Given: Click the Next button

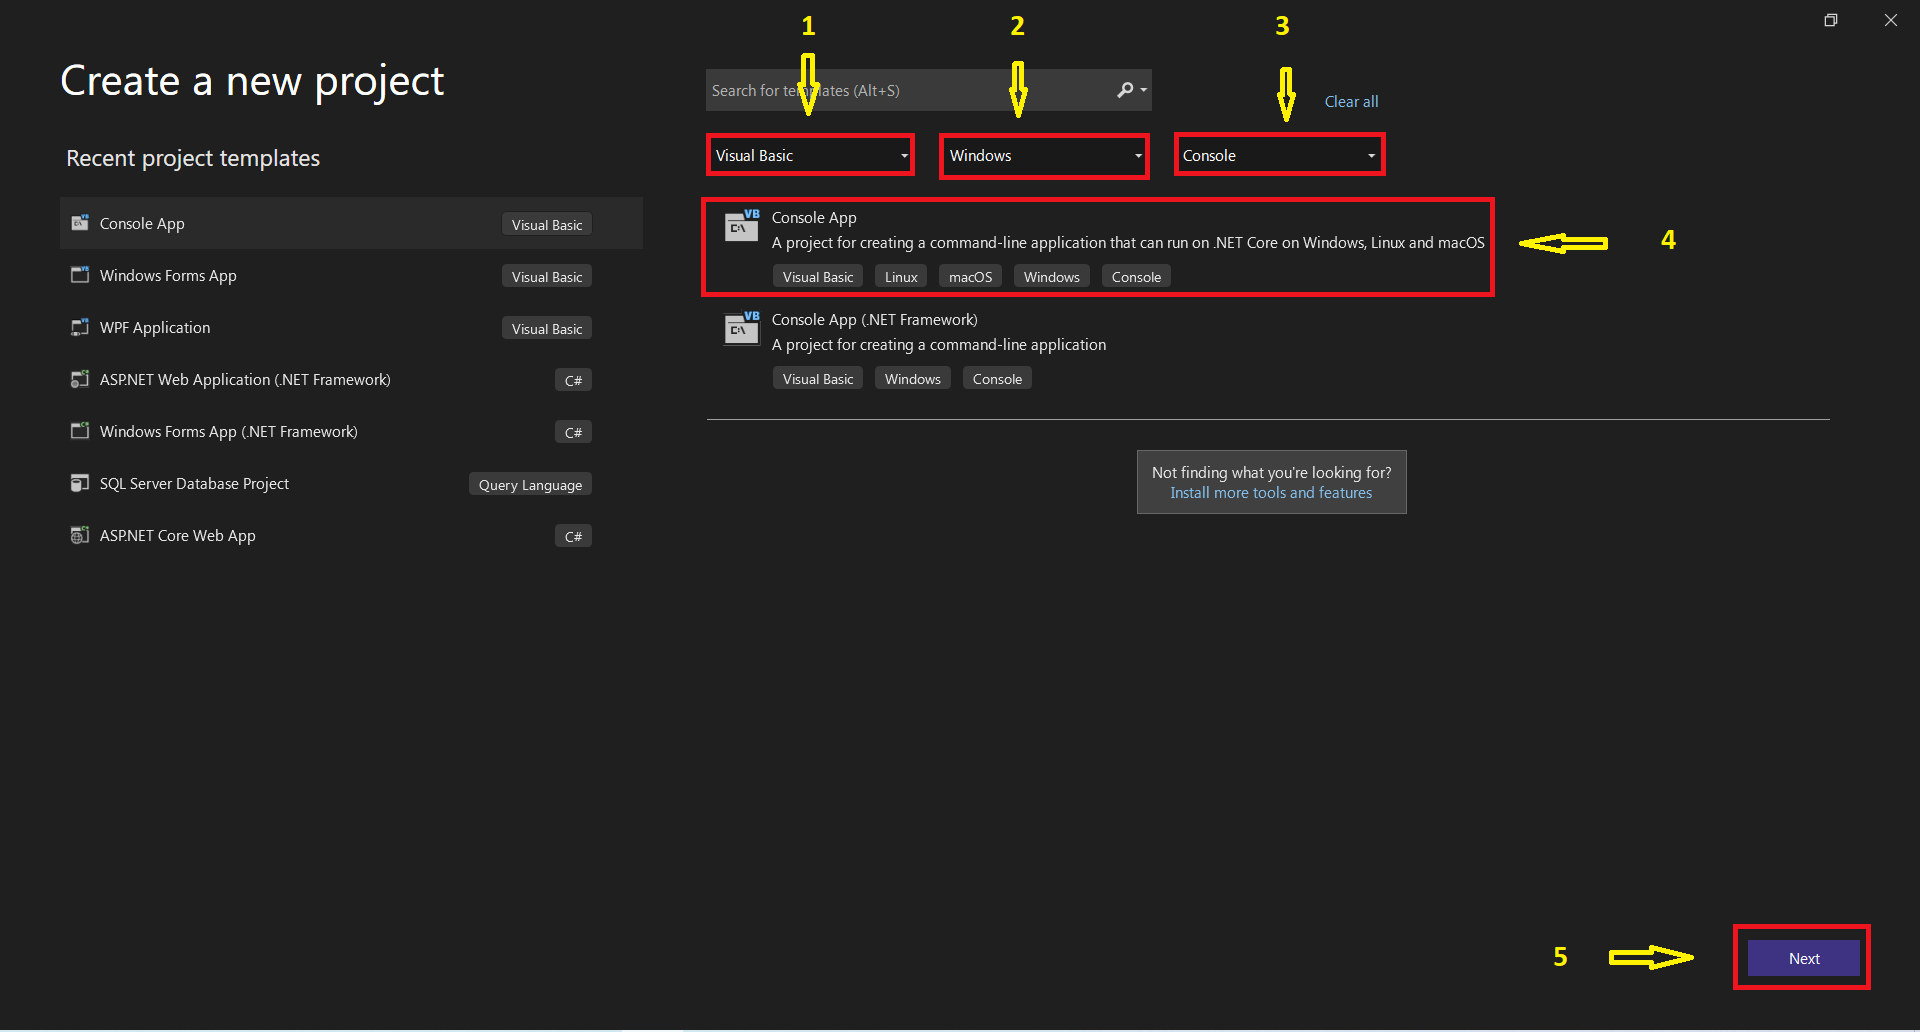Looking at the screenshot, I should (1802, 957).
